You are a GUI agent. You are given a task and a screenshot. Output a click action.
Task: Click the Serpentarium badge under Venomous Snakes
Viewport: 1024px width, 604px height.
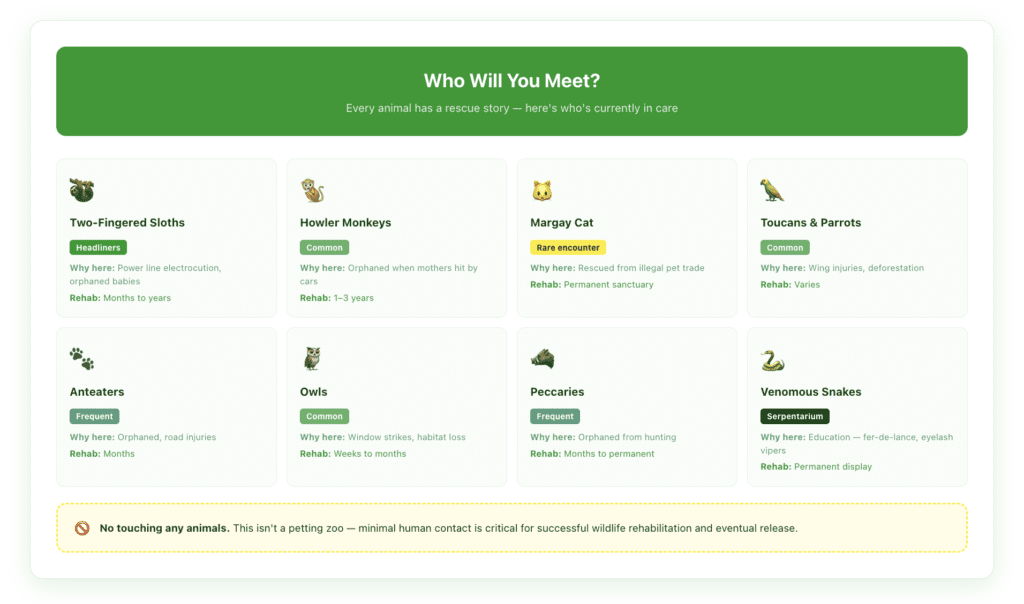point(794,416)
